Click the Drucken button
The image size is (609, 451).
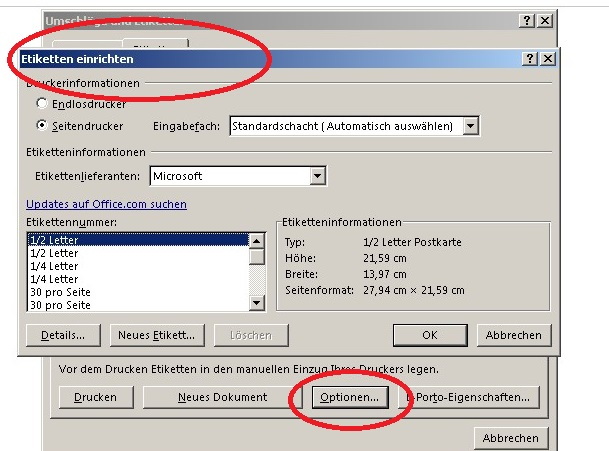[95, 397]
